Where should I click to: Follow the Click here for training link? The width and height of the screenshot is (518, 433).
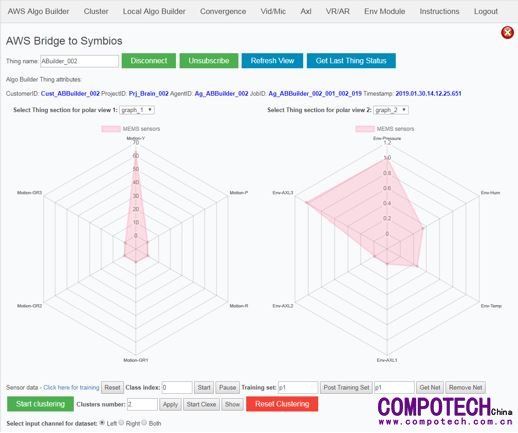point(71,387)
